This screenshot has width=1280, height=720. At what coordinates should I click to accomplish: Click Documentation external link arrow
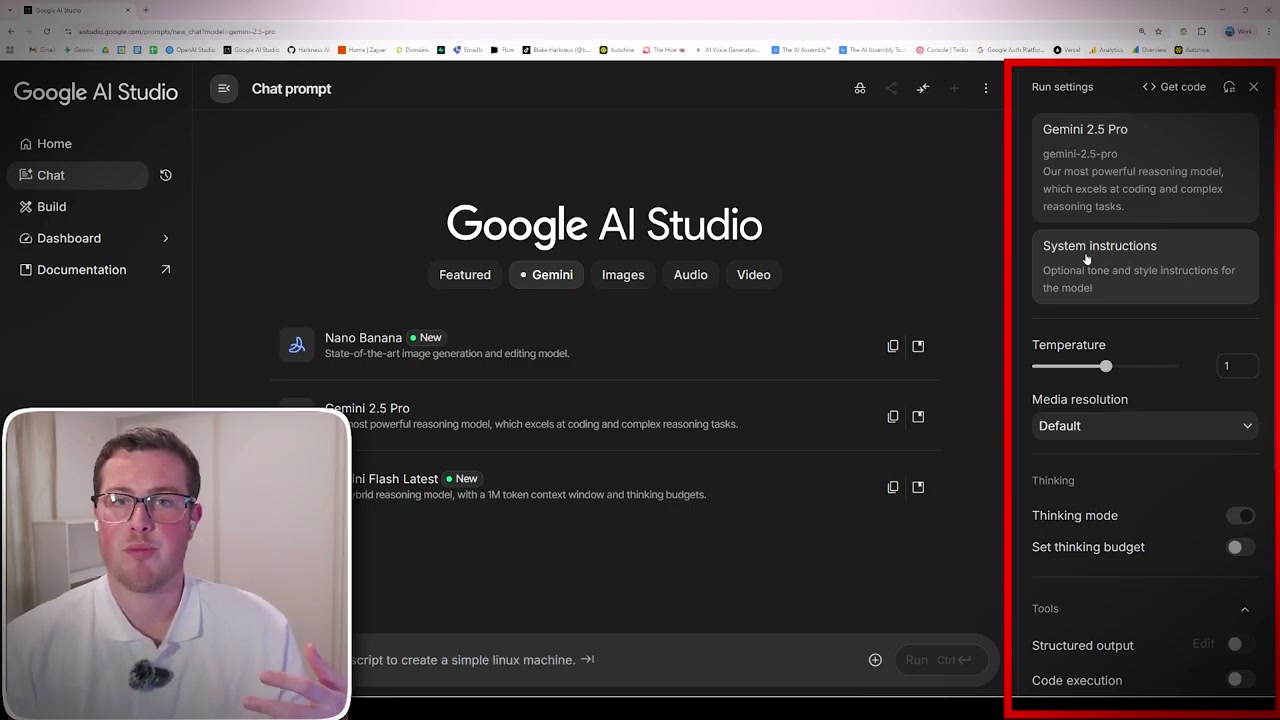point(166,270)
